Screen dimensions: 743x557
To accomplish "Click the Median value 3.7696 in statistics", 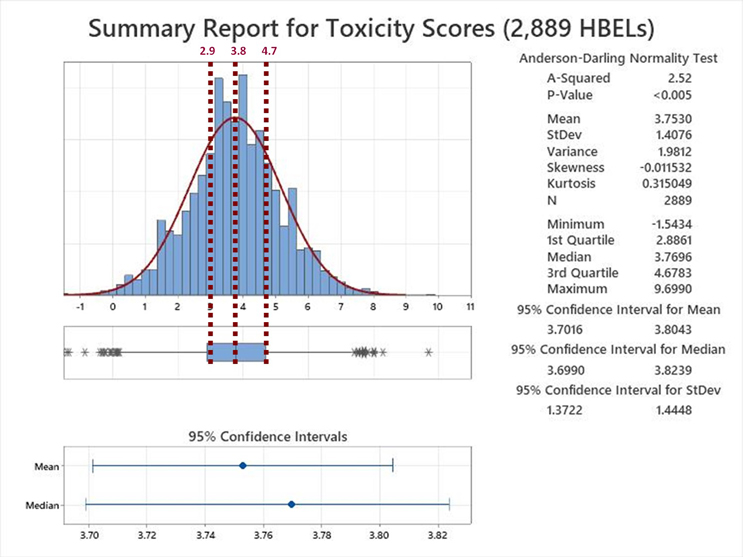I will click(673, 257).
